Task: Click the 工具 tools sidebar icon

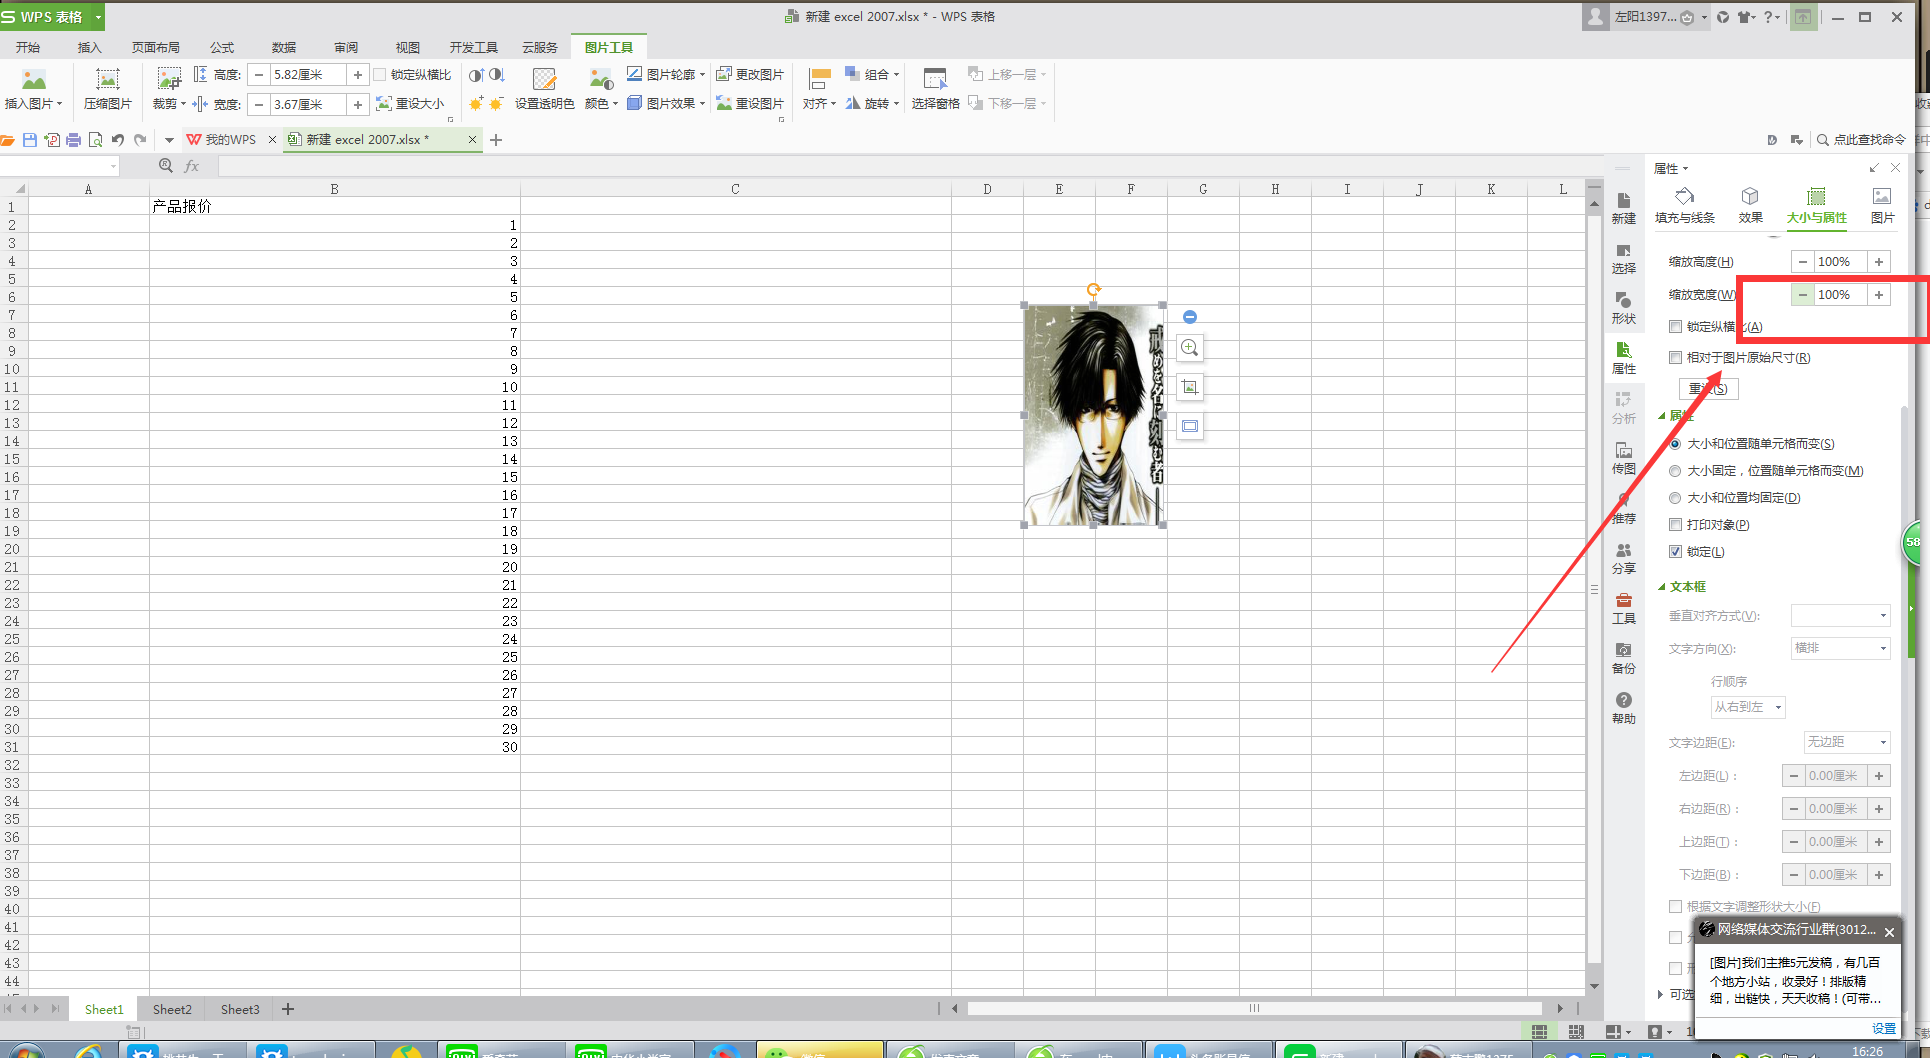Action: point(1623,608)
